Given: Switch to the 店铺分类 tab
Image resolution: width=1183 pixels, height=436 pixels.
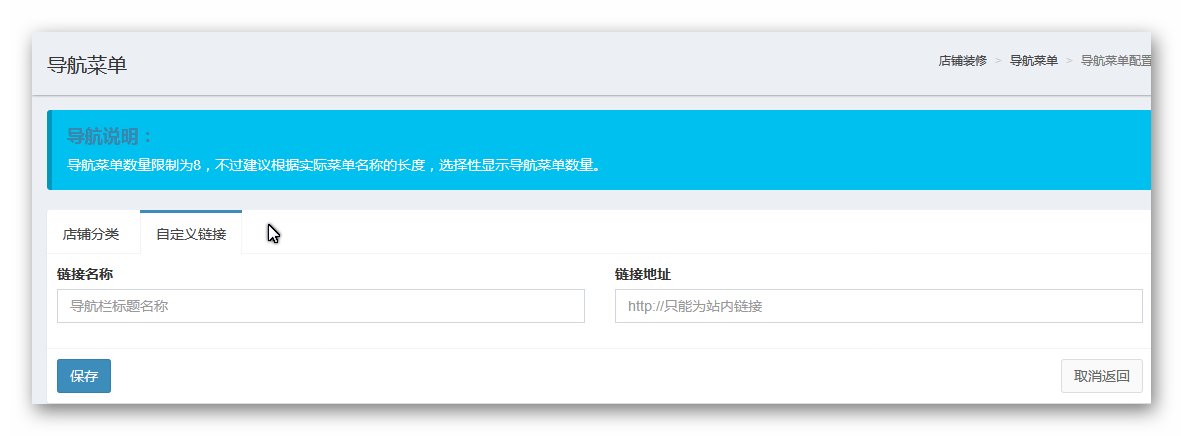Looking at the screenshot, I should (x=91, y=234).
